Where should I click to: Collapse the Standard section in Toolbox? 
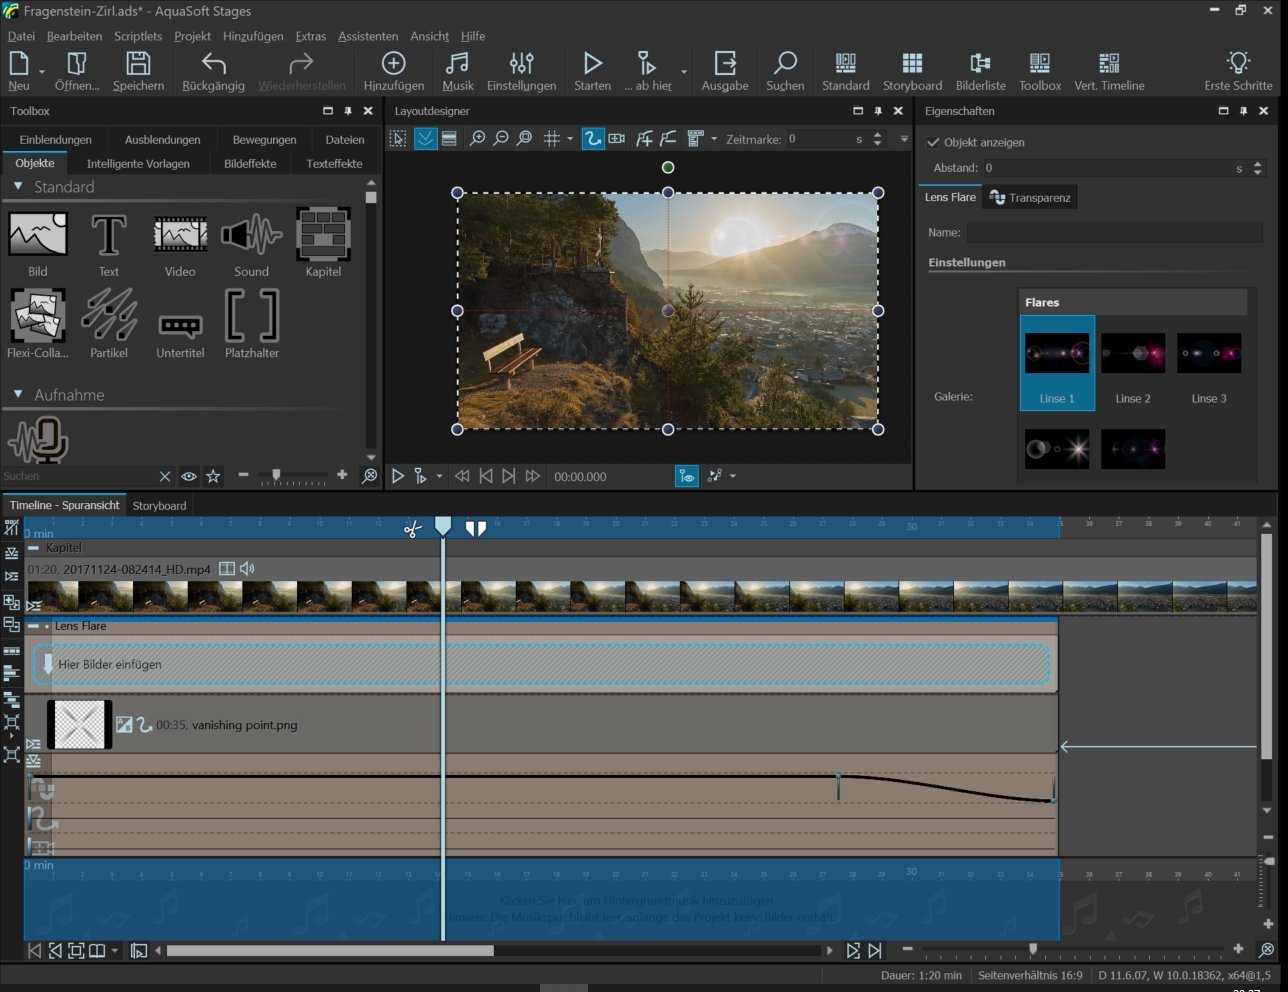point(18,187)
